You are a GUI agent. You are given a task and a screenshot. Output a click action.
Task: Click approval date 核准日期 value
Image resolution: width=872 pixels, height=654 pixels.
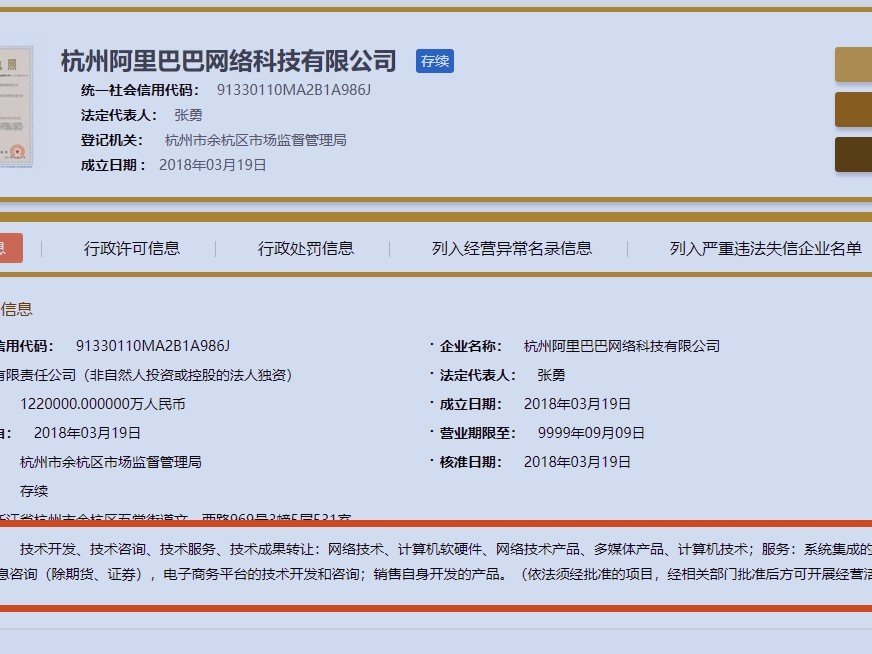(x=578, y=462)
